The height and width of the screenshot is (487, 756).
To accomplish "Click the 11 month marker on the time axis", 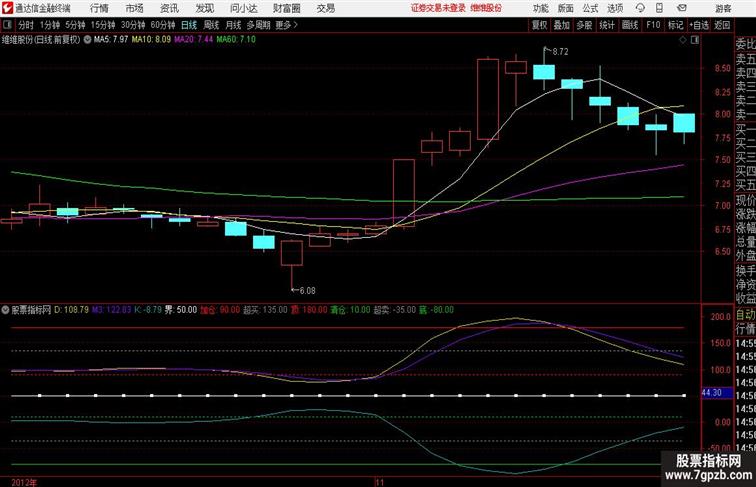I will coord(380,482).
